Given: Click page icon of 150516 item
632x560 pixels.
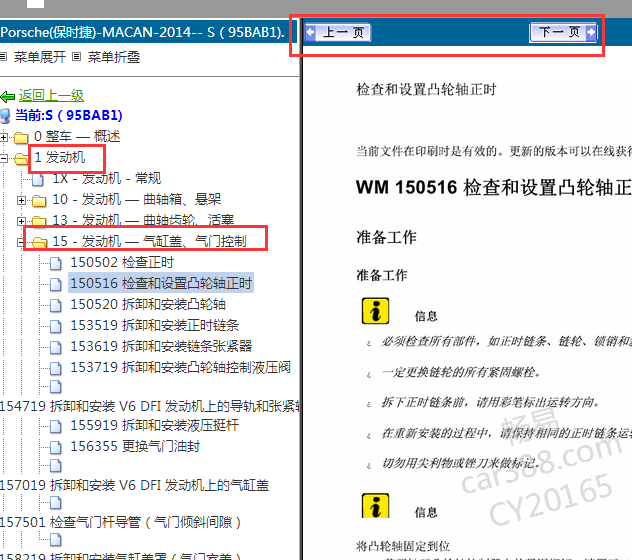Looking at the screenshot, I should pos(56,284).
